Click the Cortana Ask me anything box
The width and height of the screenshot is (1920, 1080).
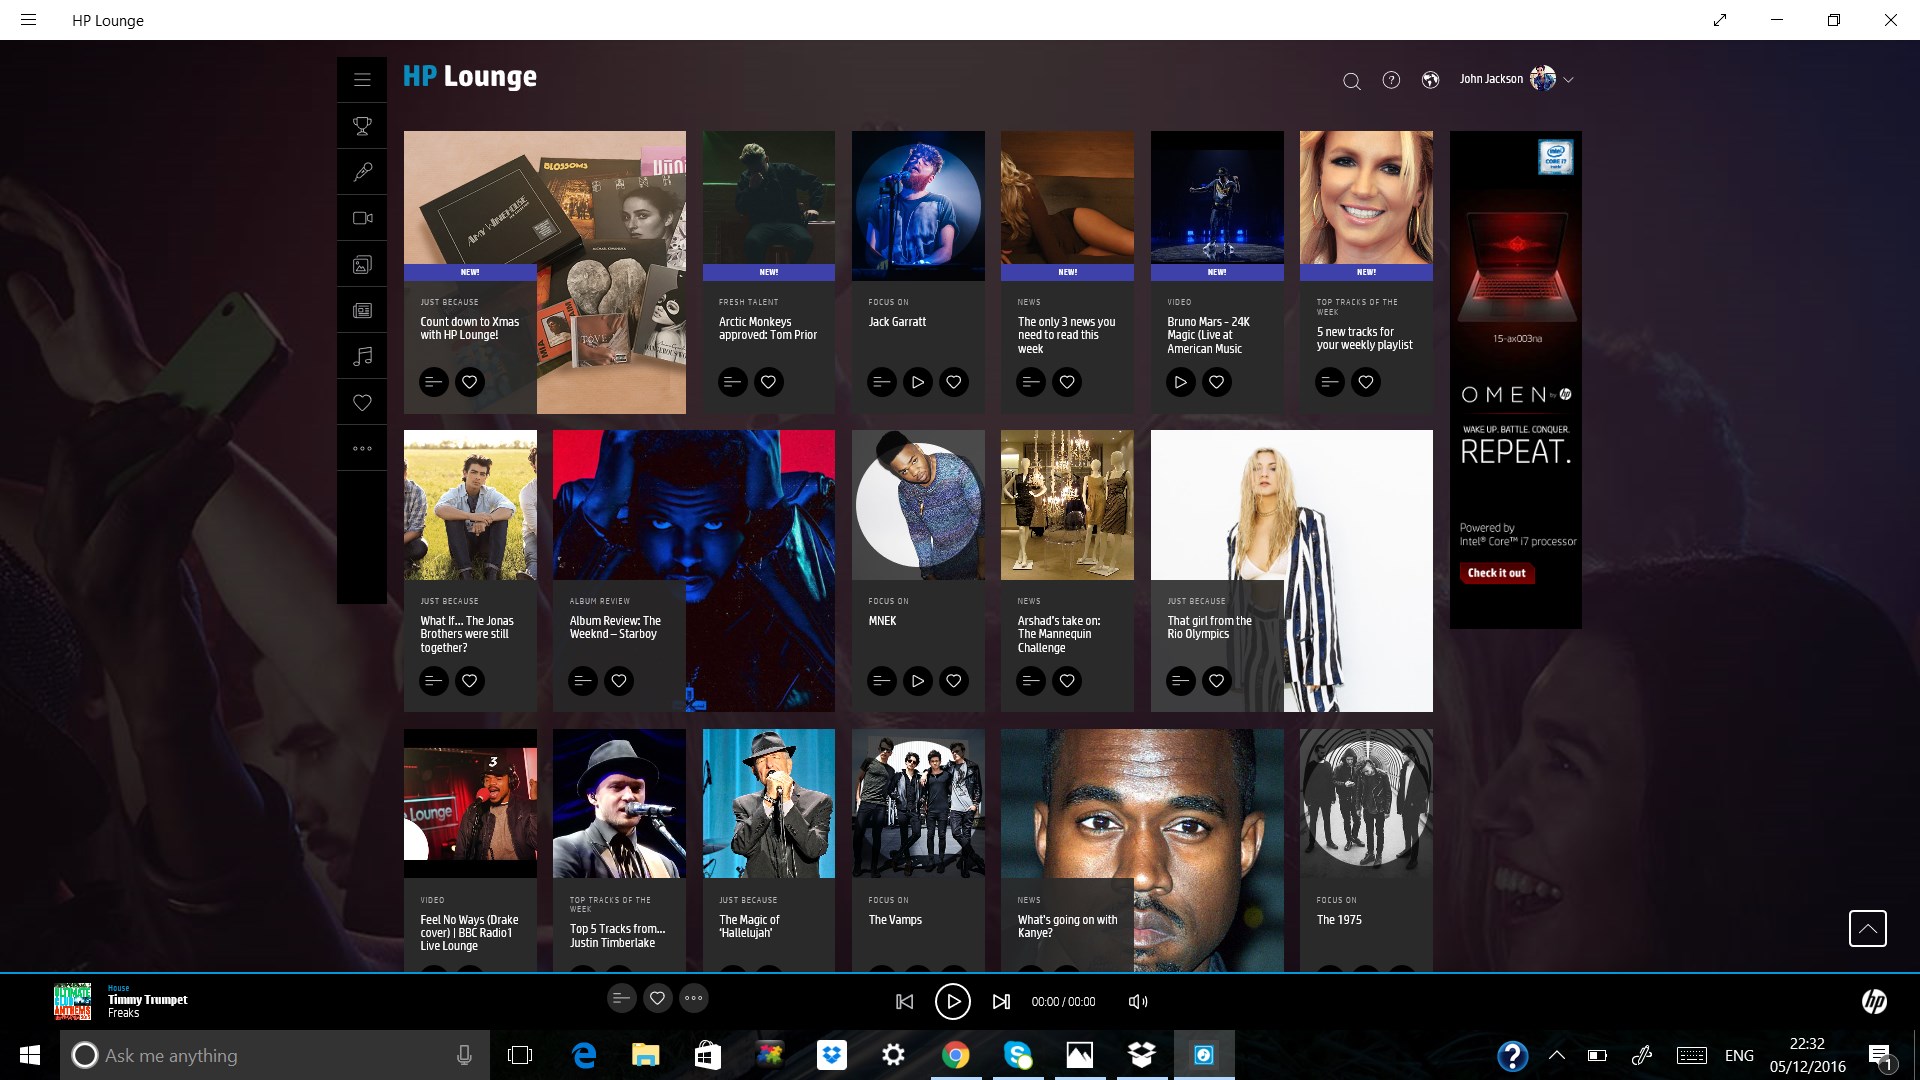(x=275, y=1055)
